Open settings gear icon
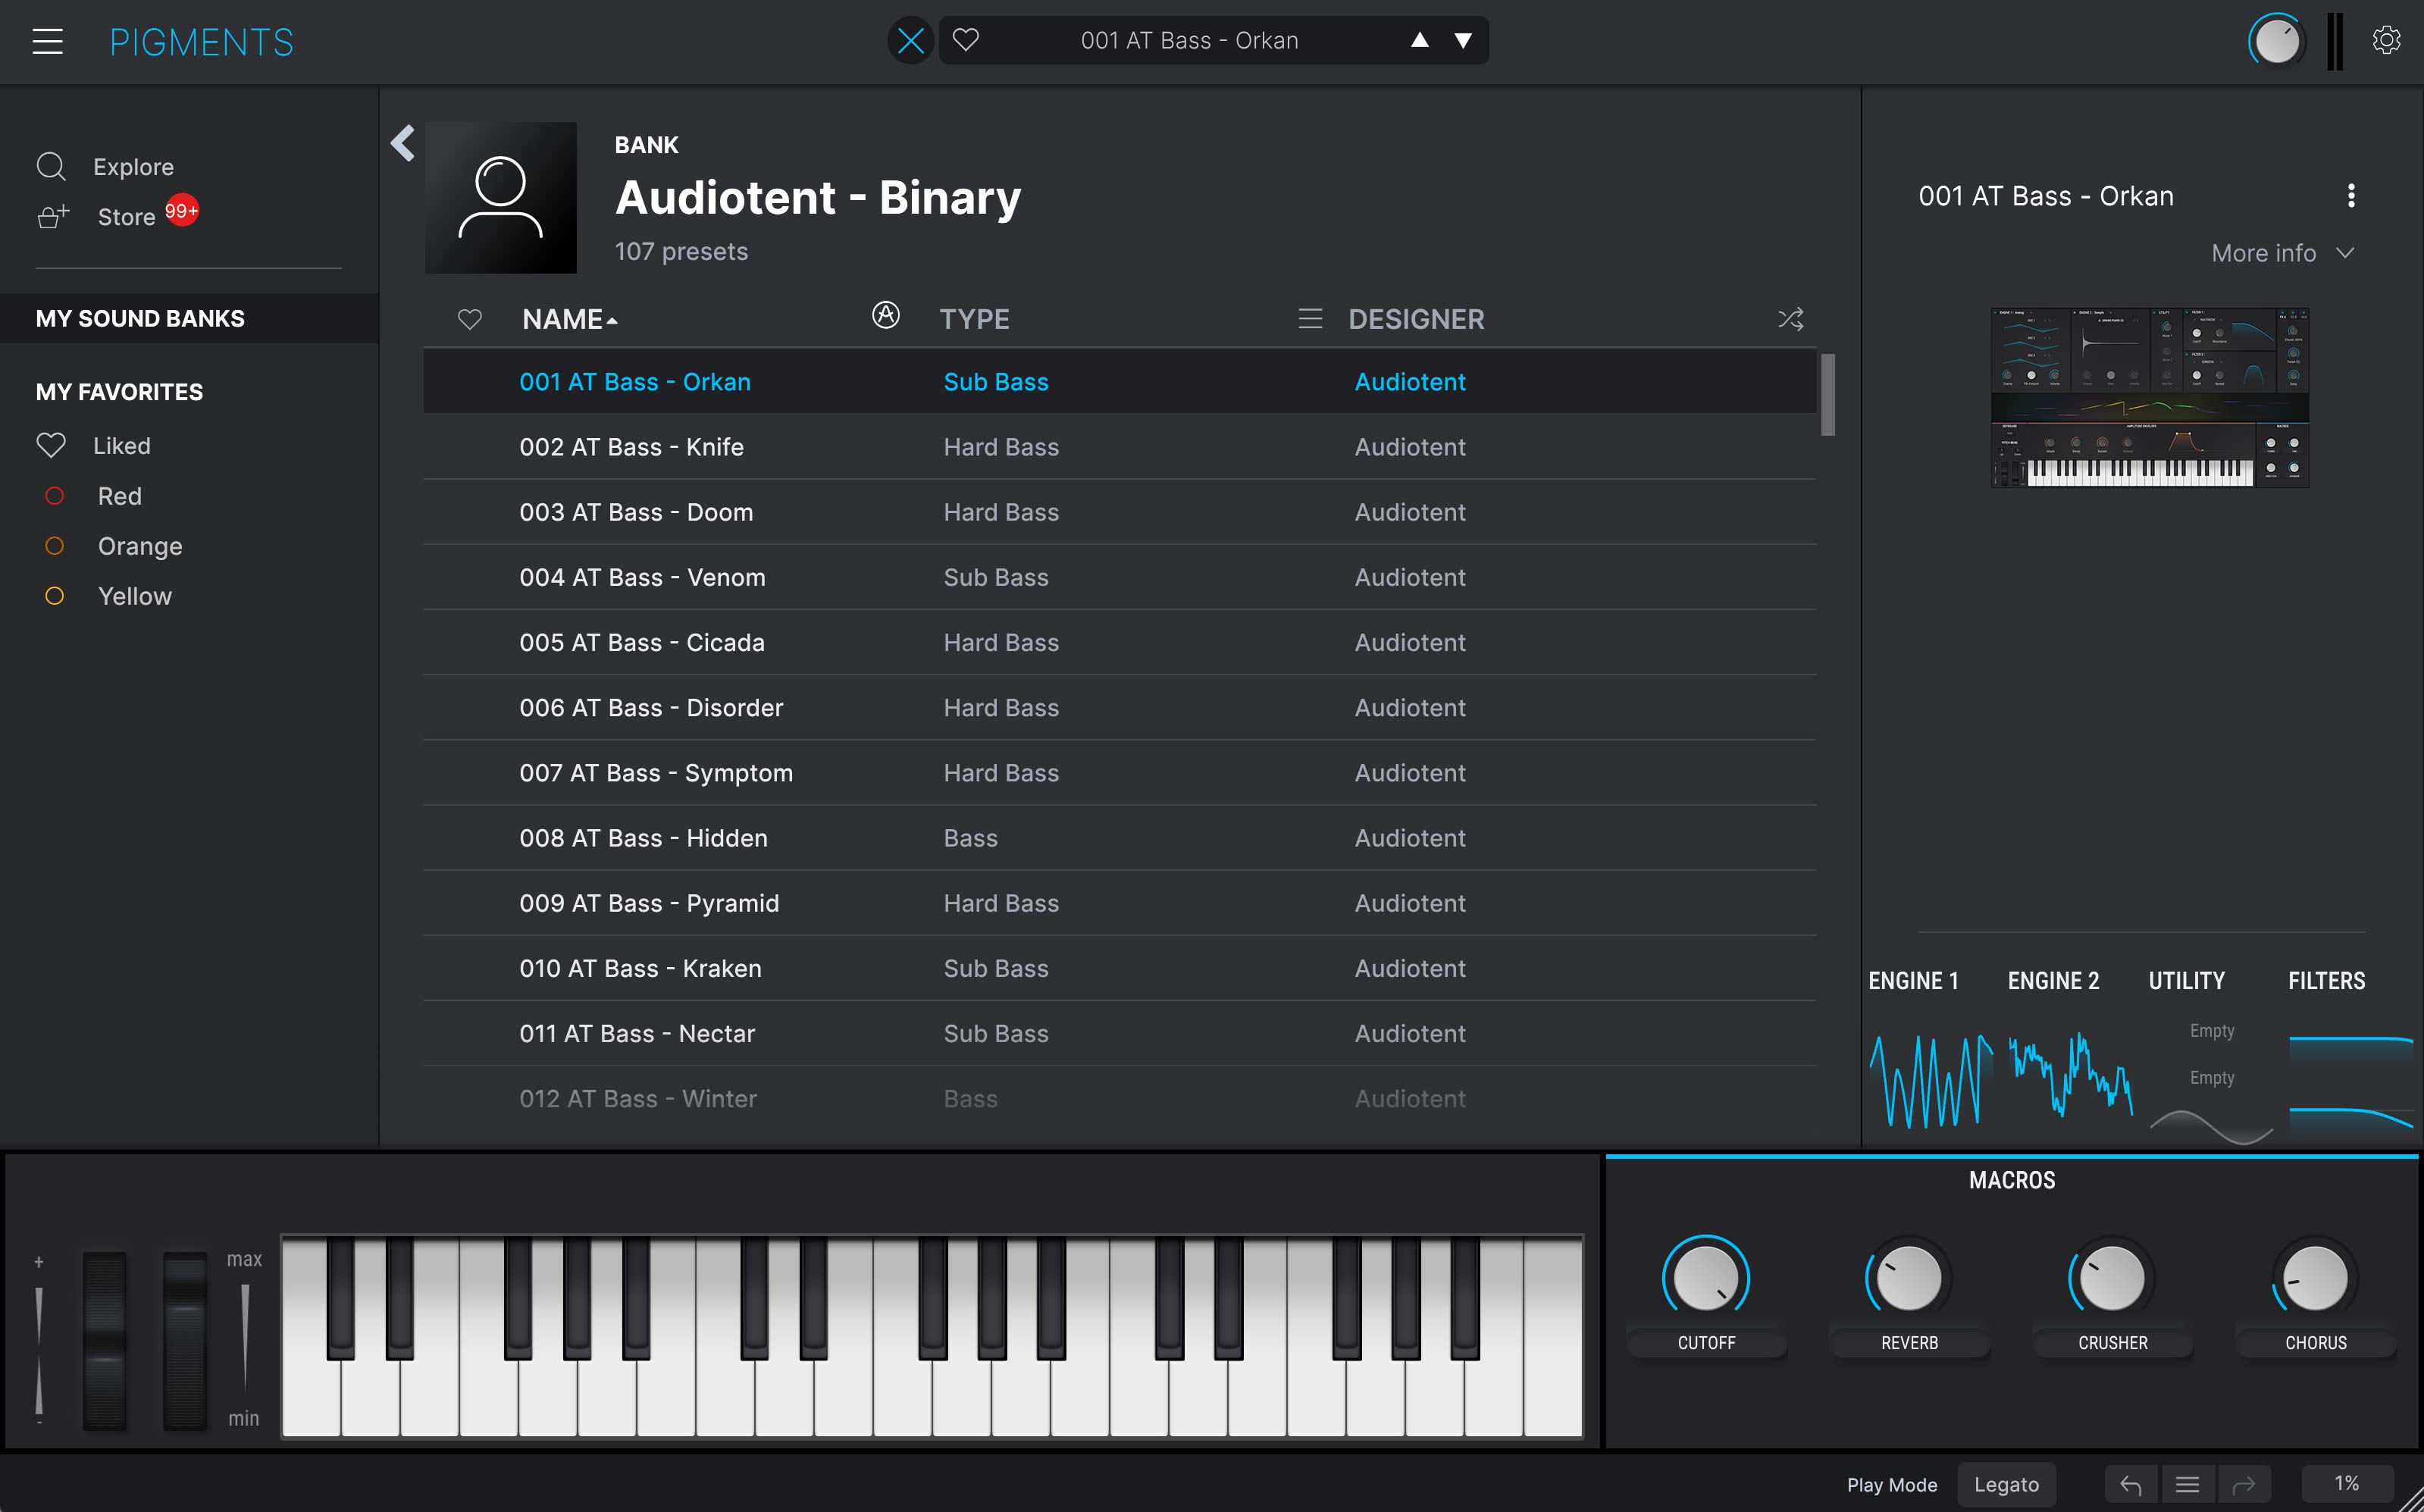The height and width of the screenshot is (1512, 2424). 2386,40
